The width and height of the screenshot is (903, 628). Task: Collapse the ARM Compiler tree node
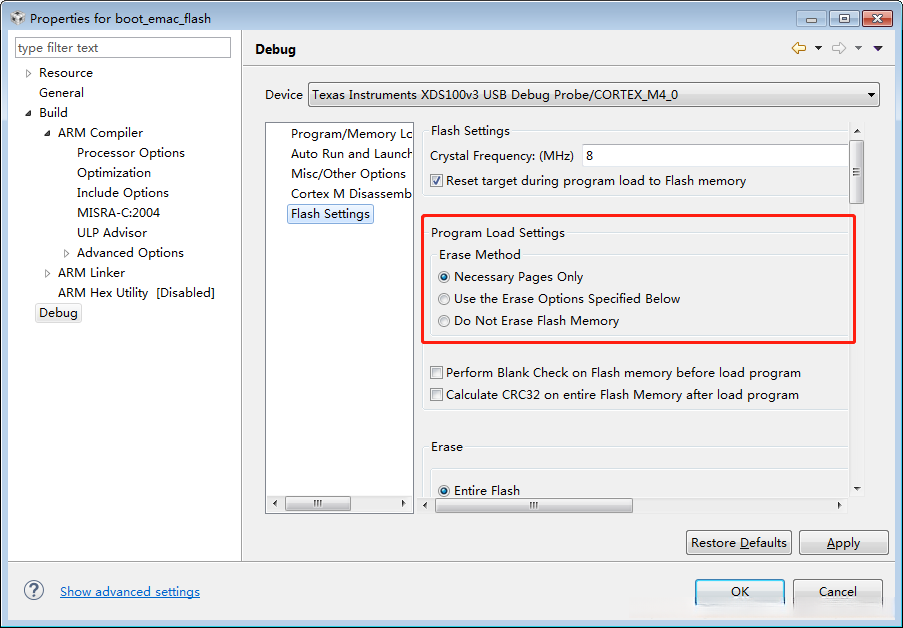click(x=47, y=133)
